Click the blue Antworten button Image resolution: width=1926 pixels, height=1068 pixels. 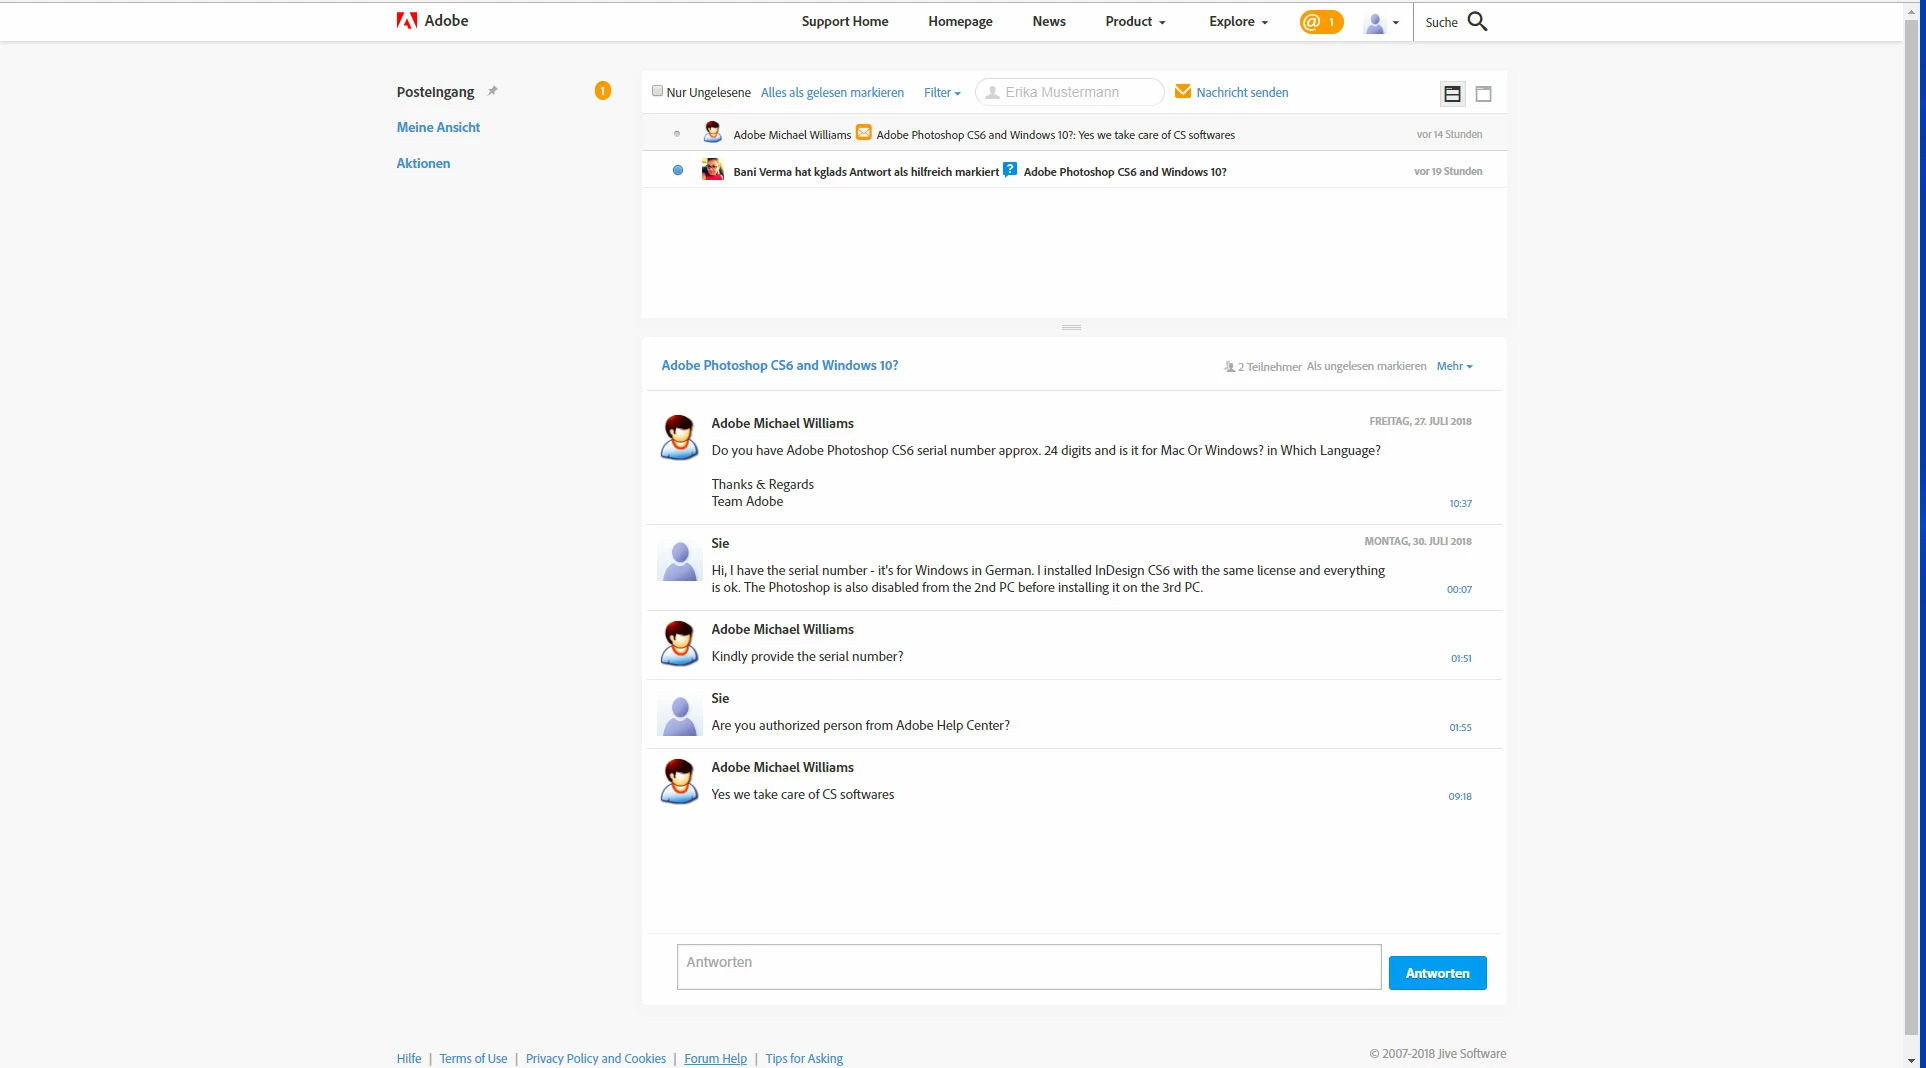coord(1437,973)
